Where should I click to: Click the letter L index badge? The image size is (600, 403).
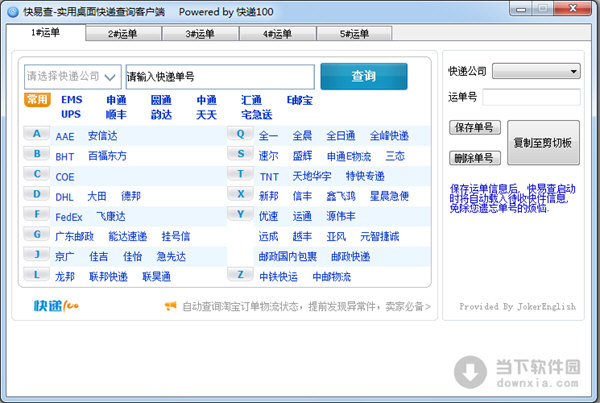click(37, 274)
